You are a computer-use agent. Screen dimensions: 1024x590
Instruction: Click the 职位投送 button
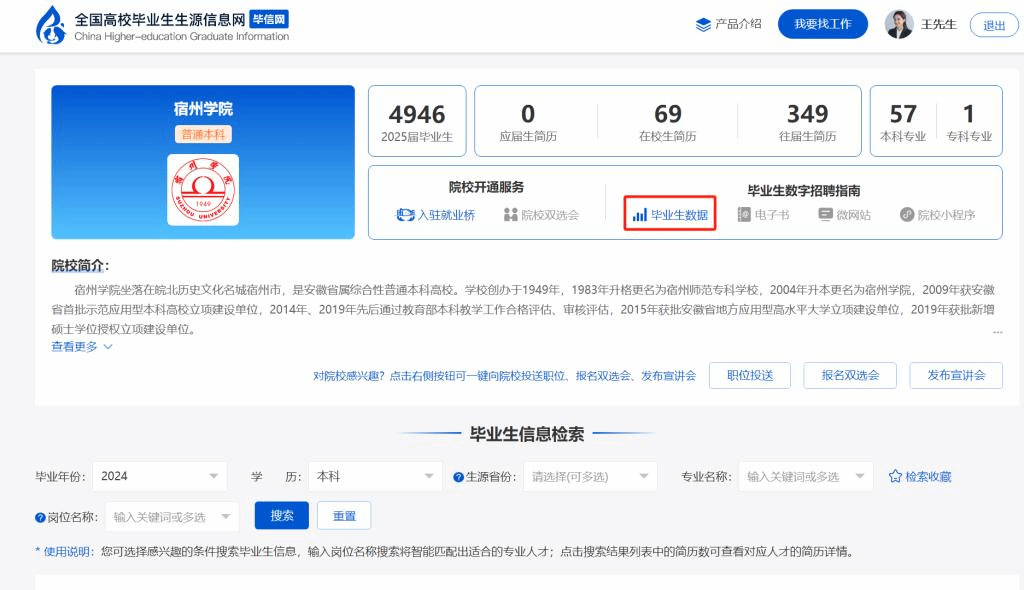pos(749,375)
